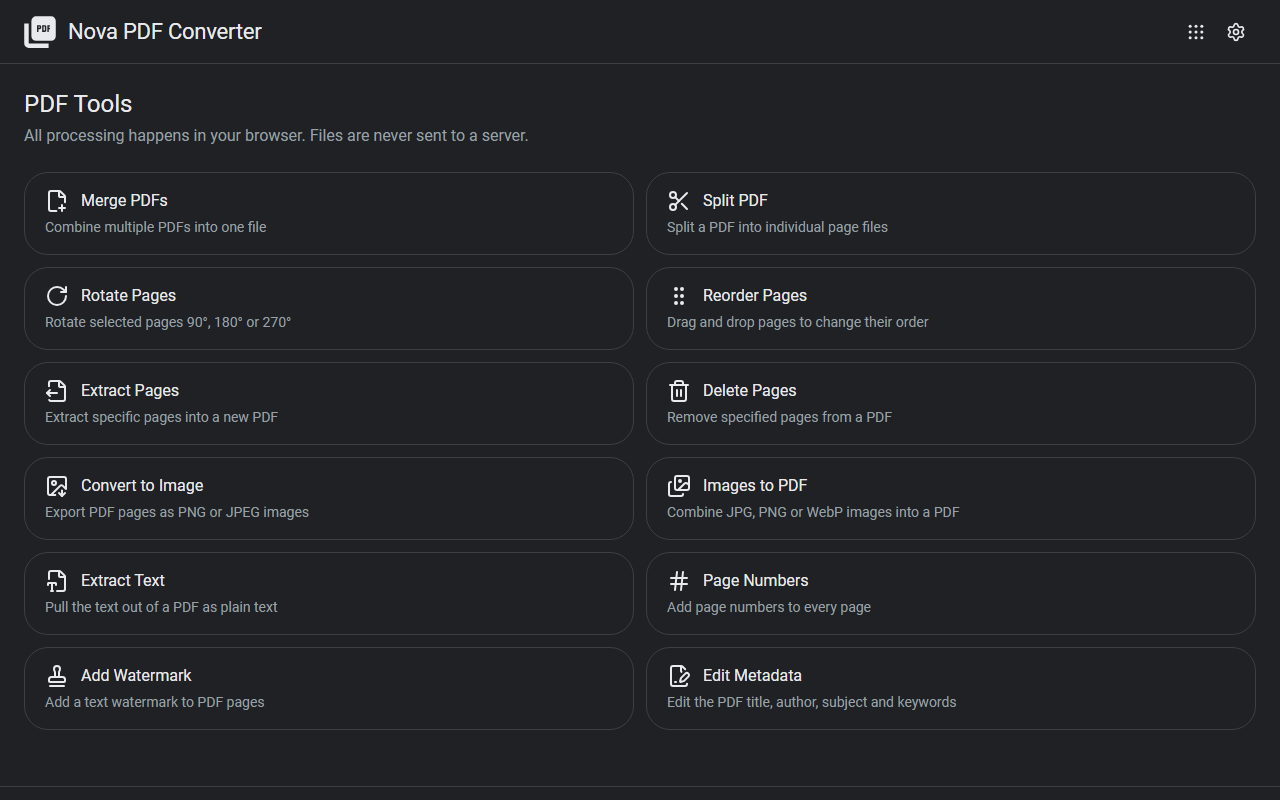Open the Extract Text tool card
This screenshot has width=1280, height=800.
coord(329,593)
